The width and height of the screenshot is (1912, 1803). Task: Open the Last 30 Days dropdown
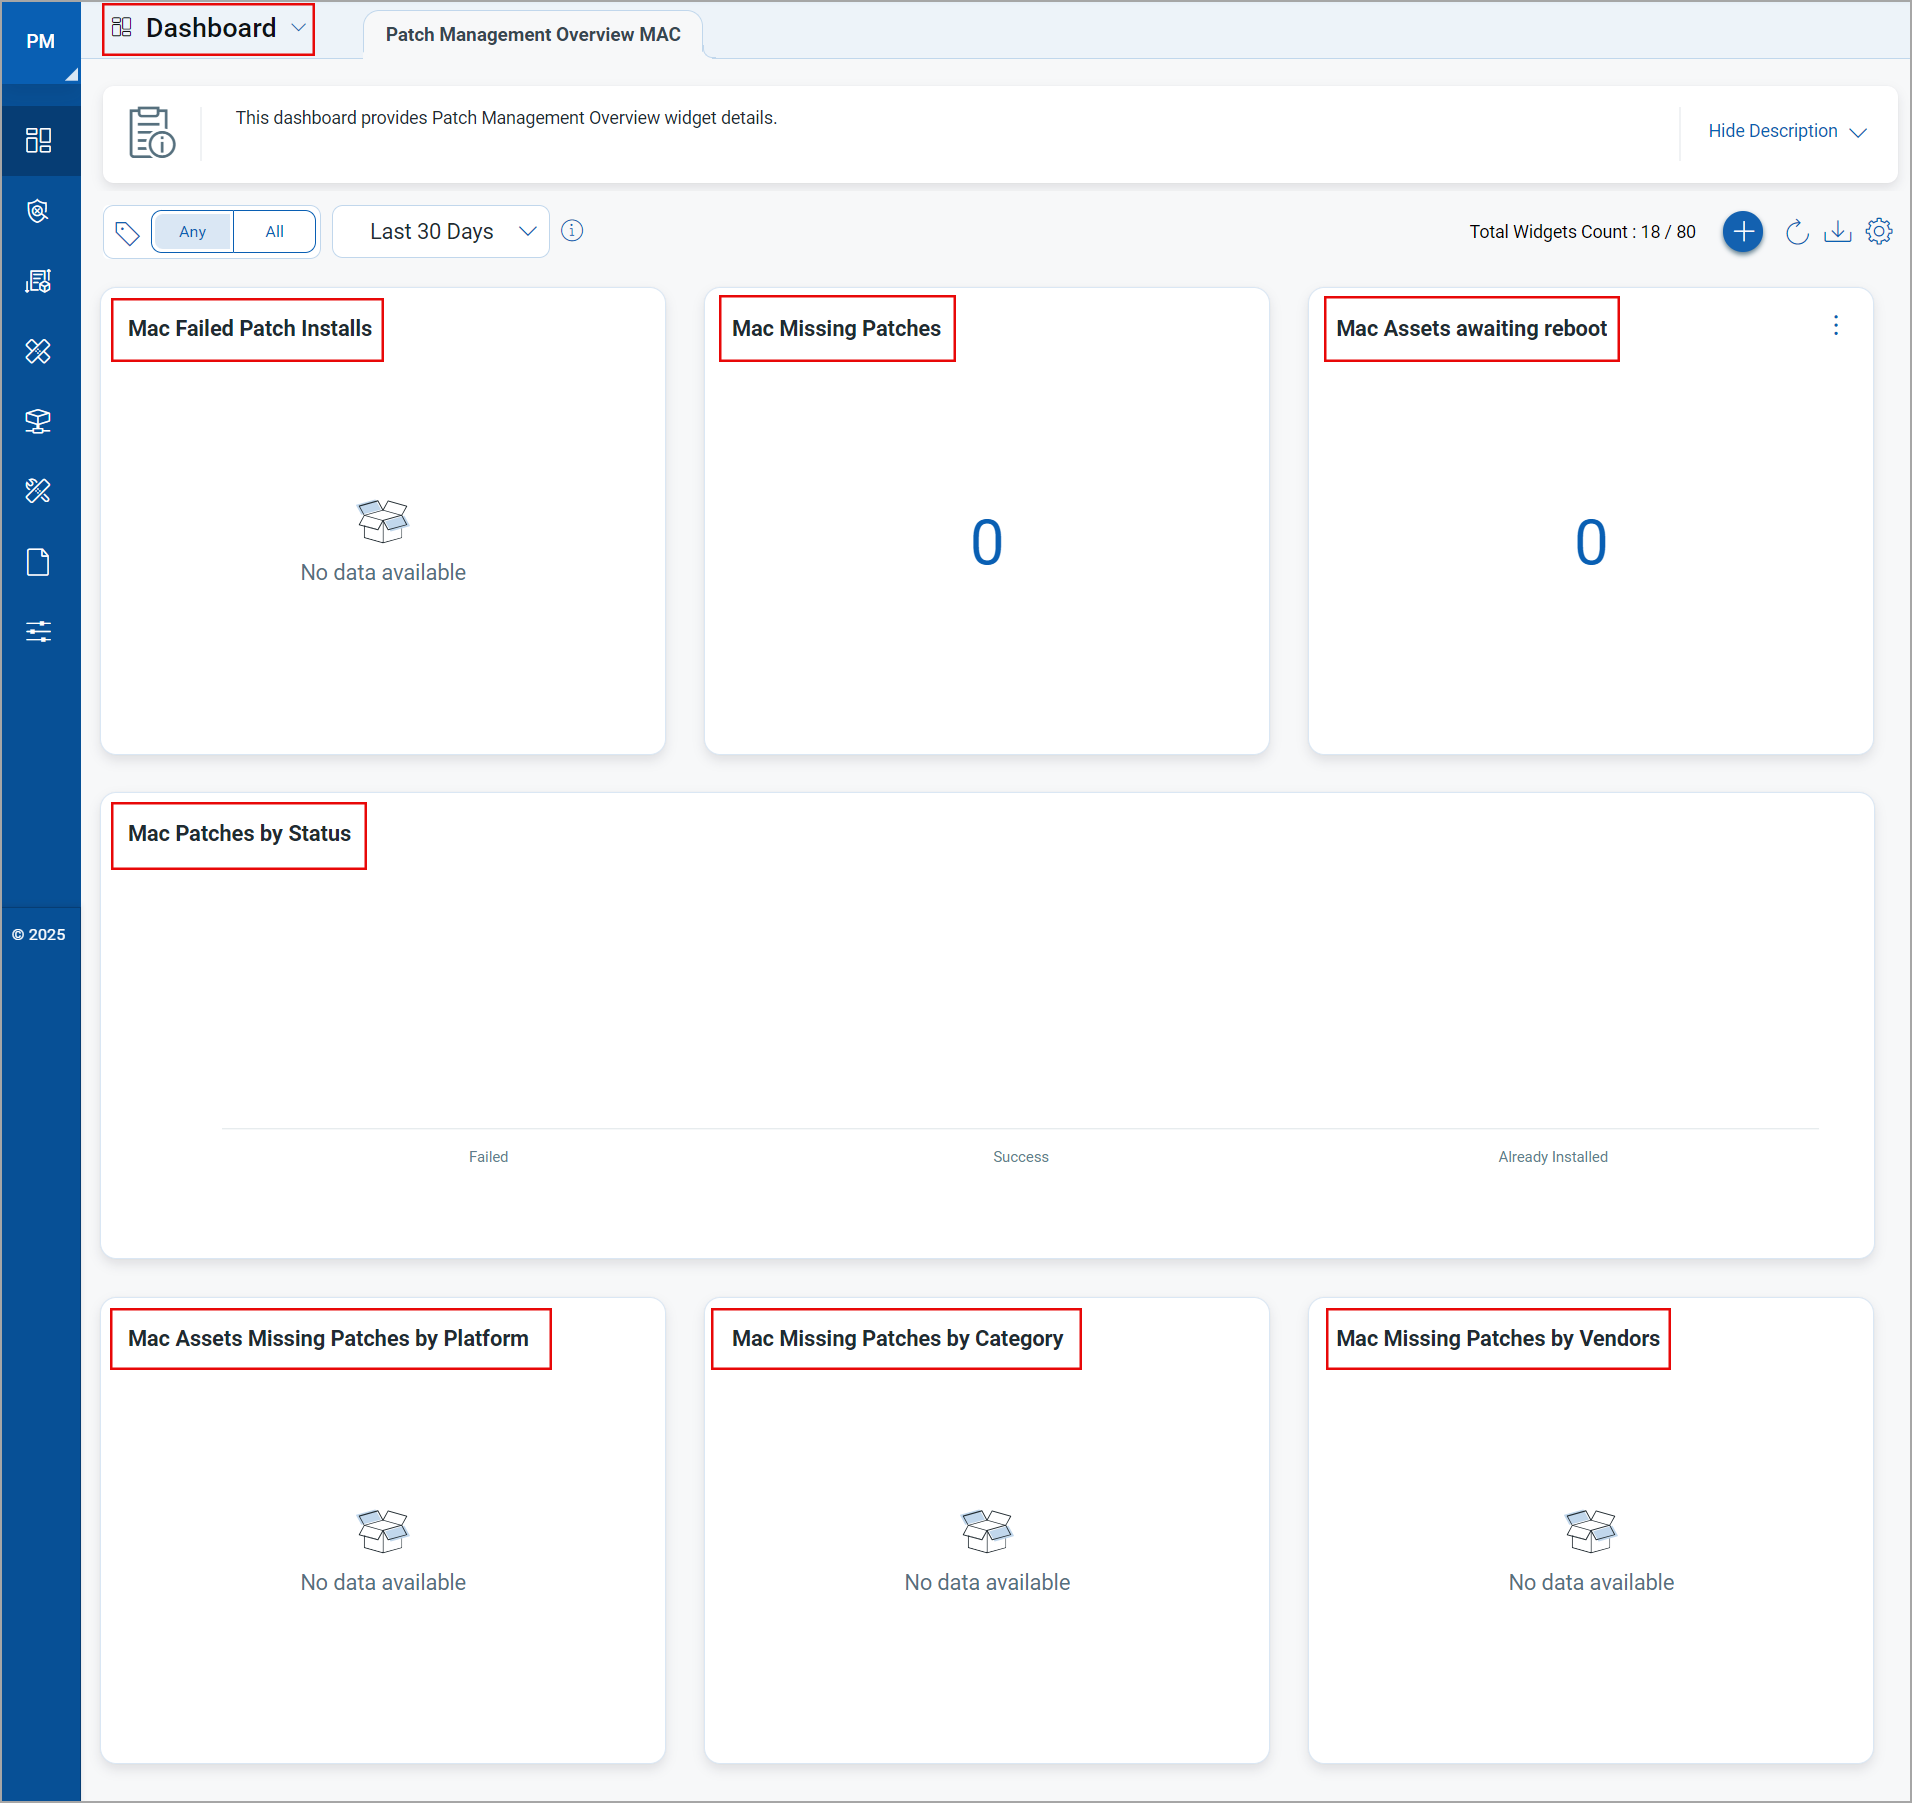click(x=441, y=232)
